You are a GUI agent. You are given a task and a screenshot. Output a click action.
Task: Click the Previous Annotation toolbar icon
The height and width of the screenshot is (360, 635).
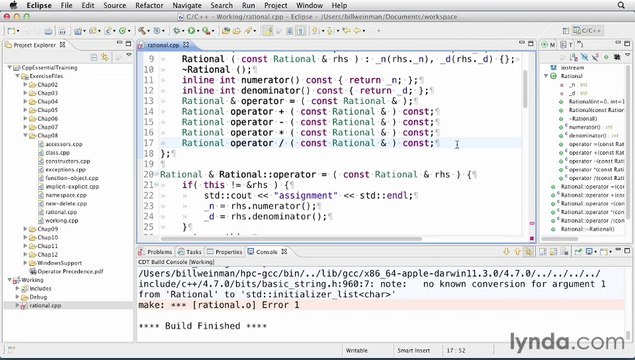330,31
